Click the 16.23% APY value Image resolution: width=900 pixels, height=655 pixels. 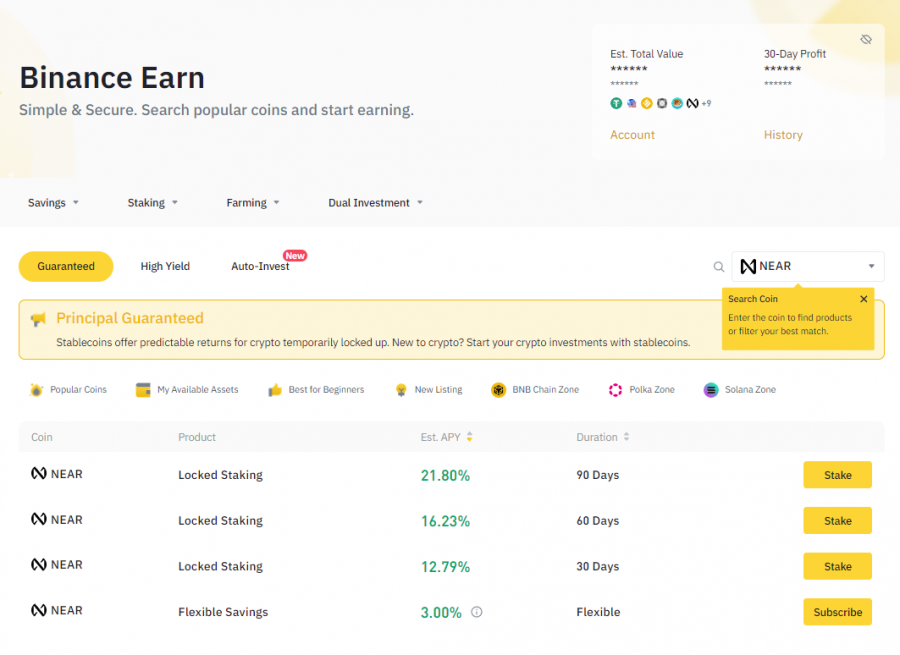pos(445,521)
